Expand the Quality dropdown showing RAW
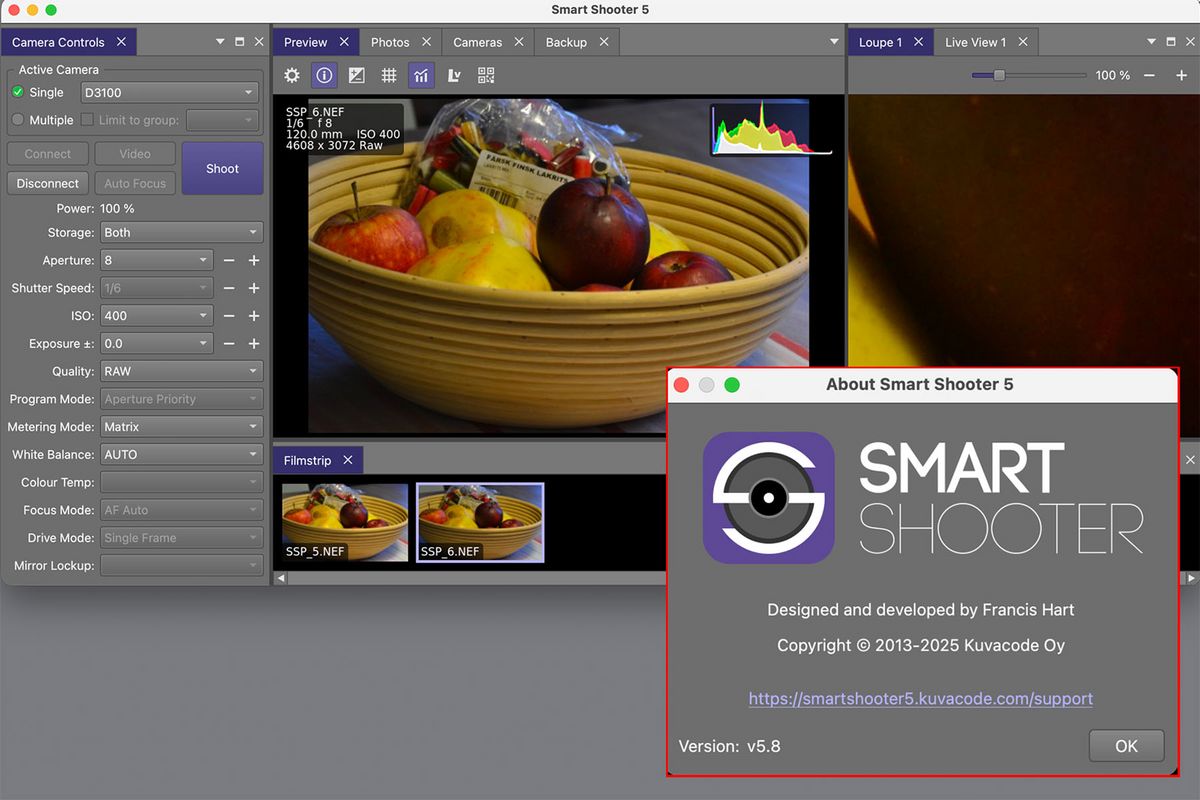The width and height of the screenshot is (1200, 800). click(181, 371)
